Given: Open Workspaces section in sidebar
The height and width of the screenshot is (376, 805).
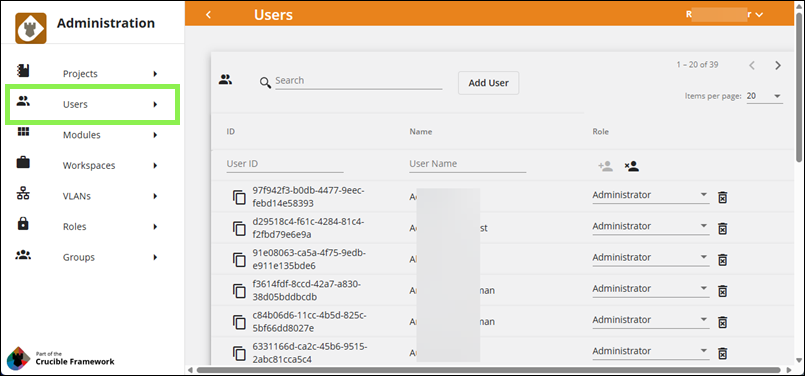Looking at the screenshot, I should point(92,166).
